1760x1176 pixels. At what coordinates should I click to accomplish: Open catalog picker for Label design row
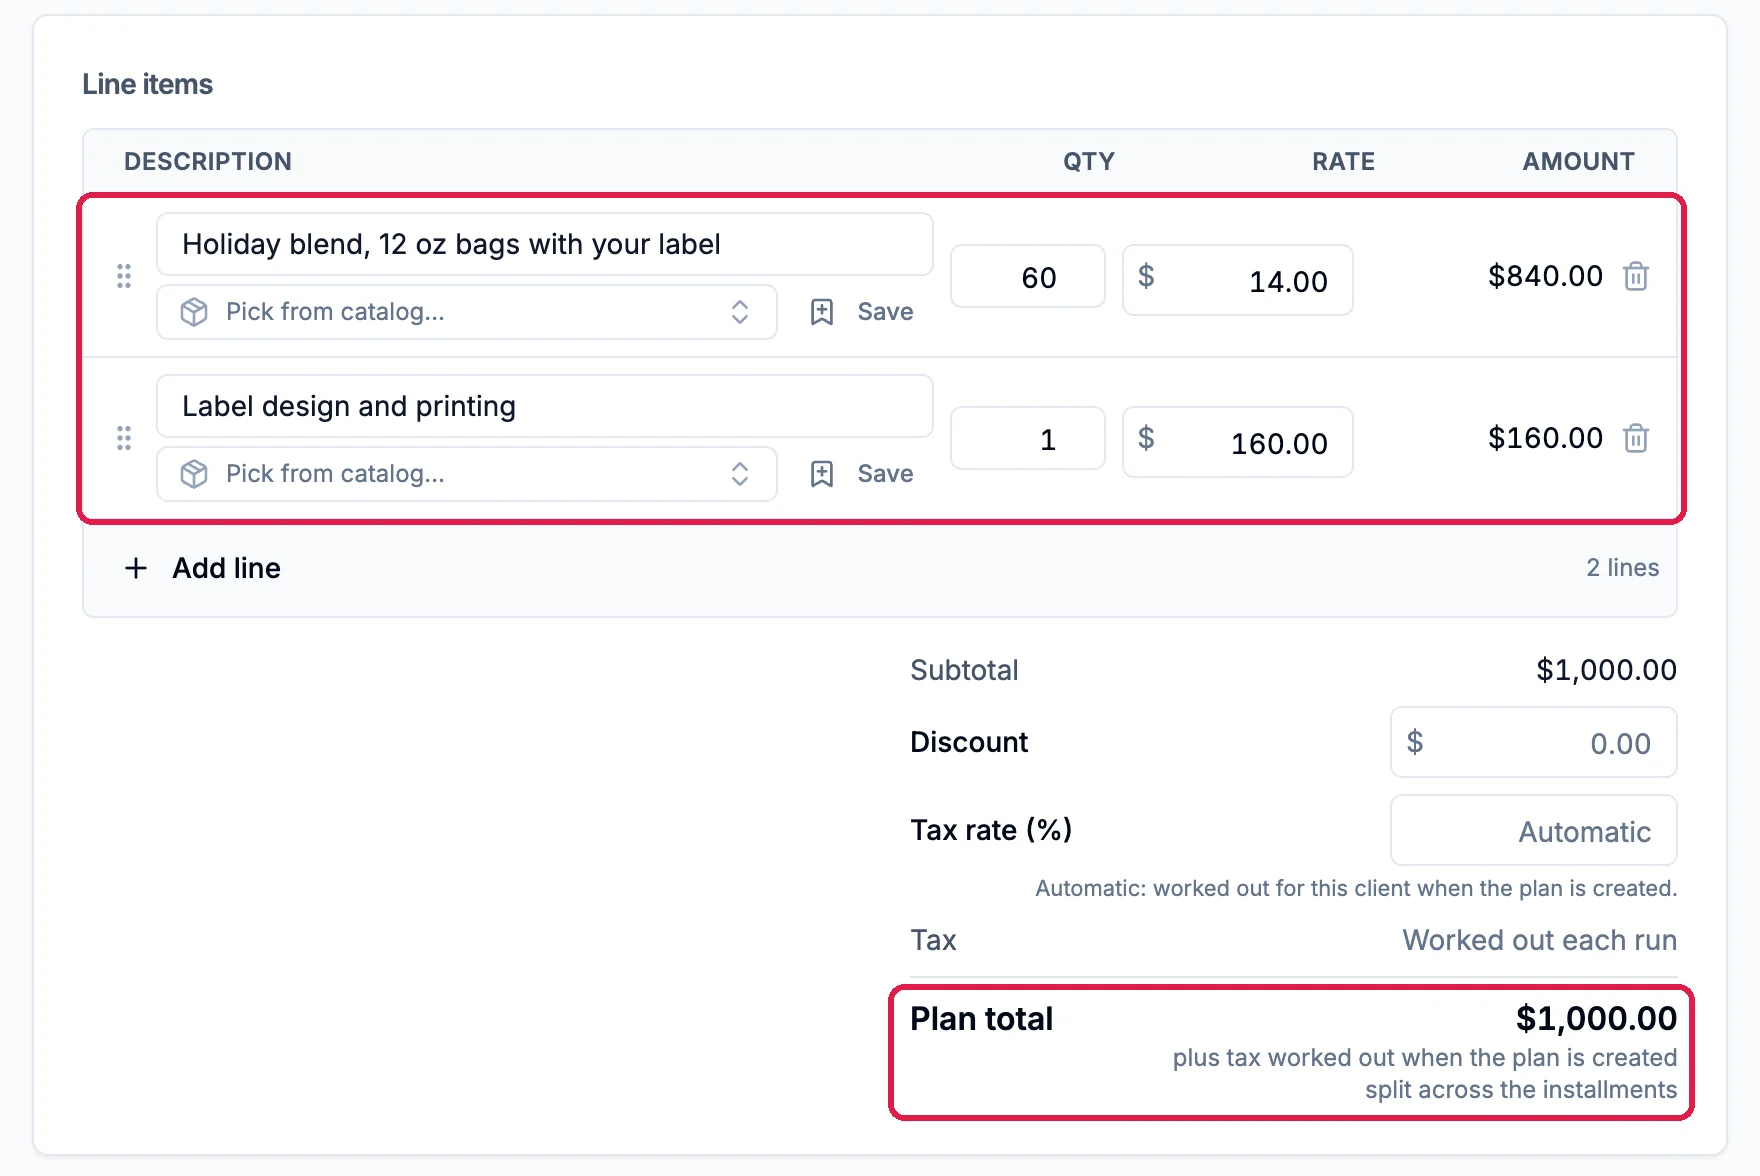[x=467, y=474]
